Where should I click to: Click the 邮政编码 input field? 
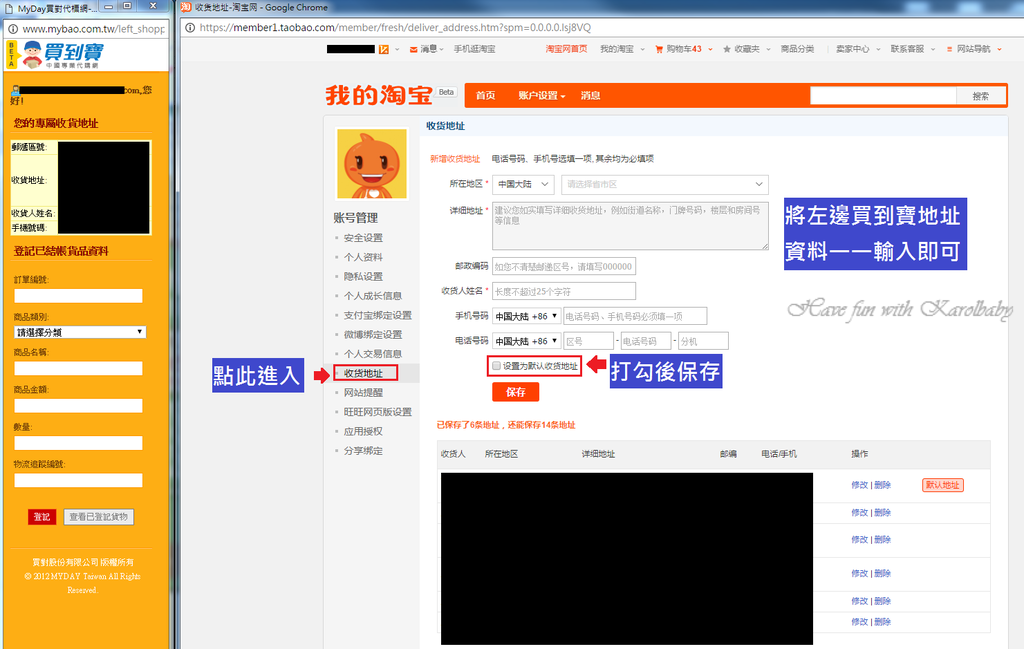564,266
